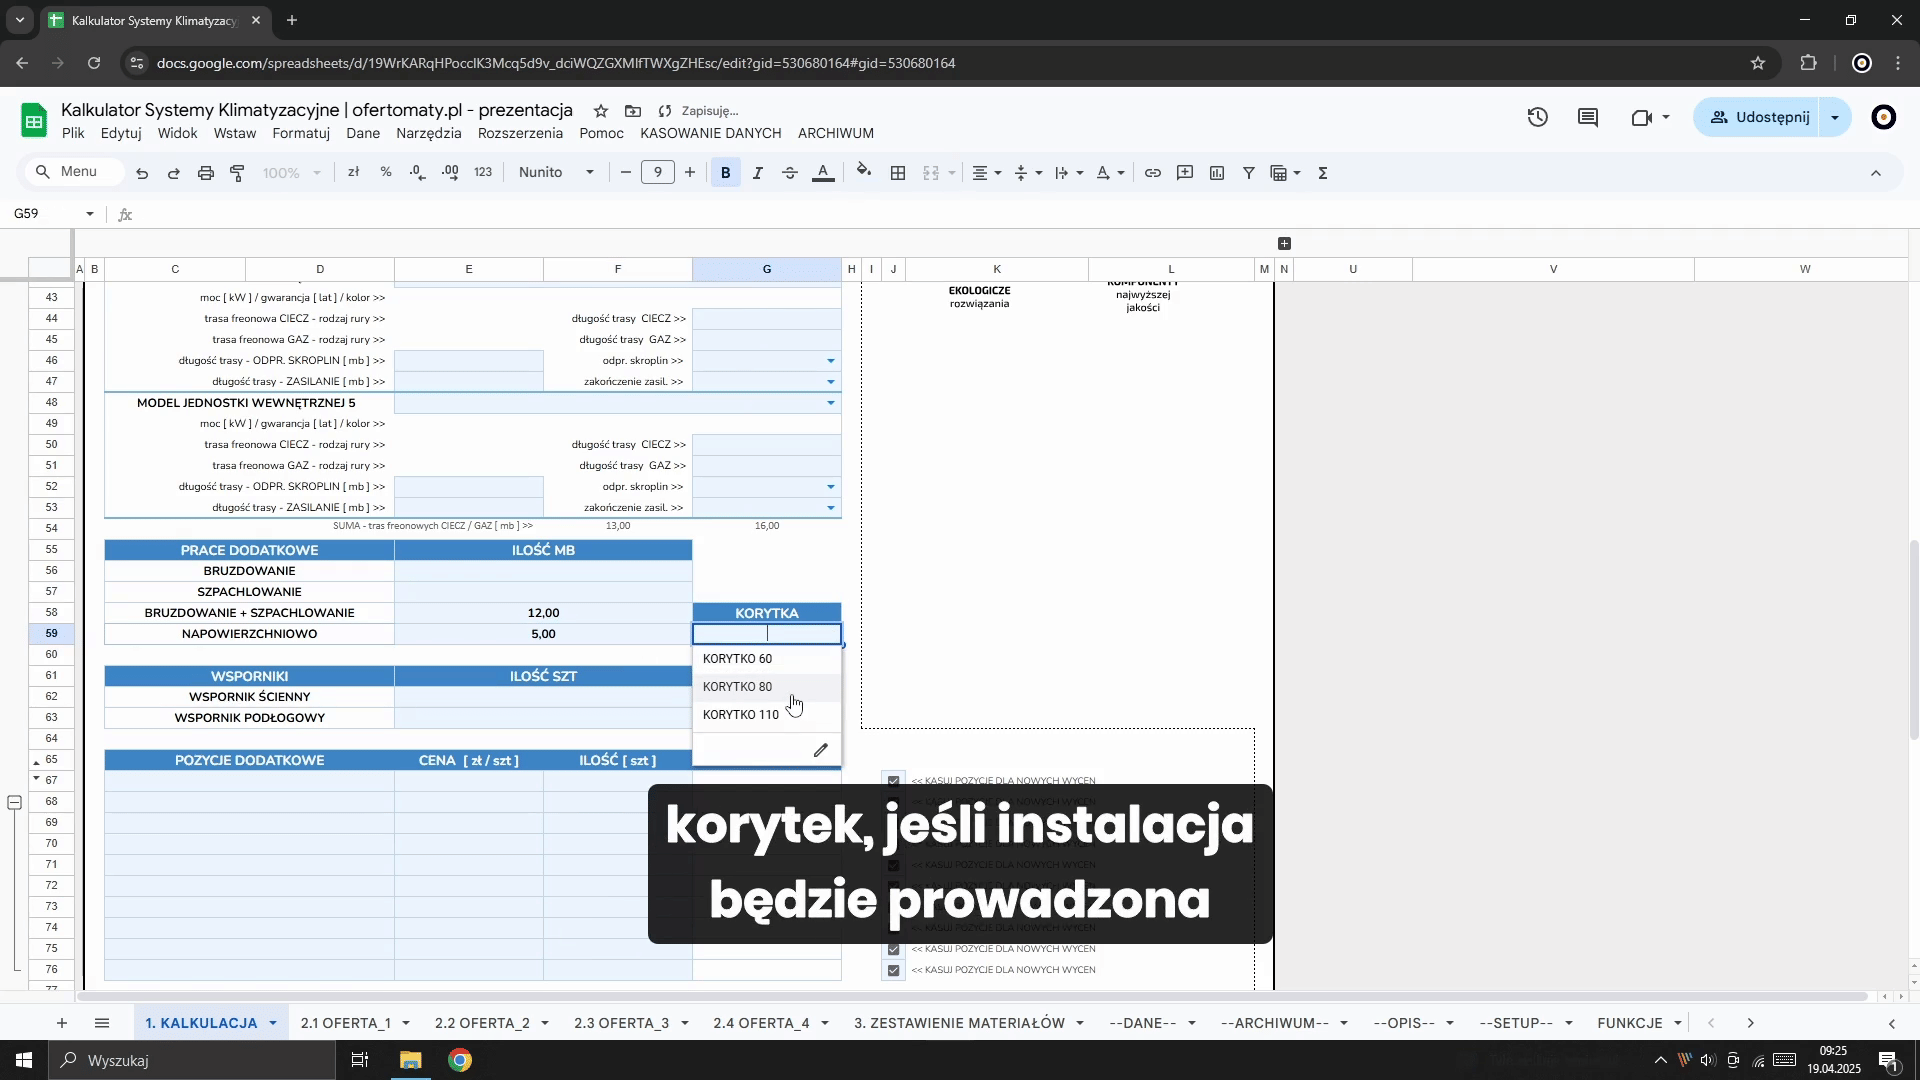This screenshot has height=1080, width=1920.
Task: Open the fill color picker
Action: 864,173
